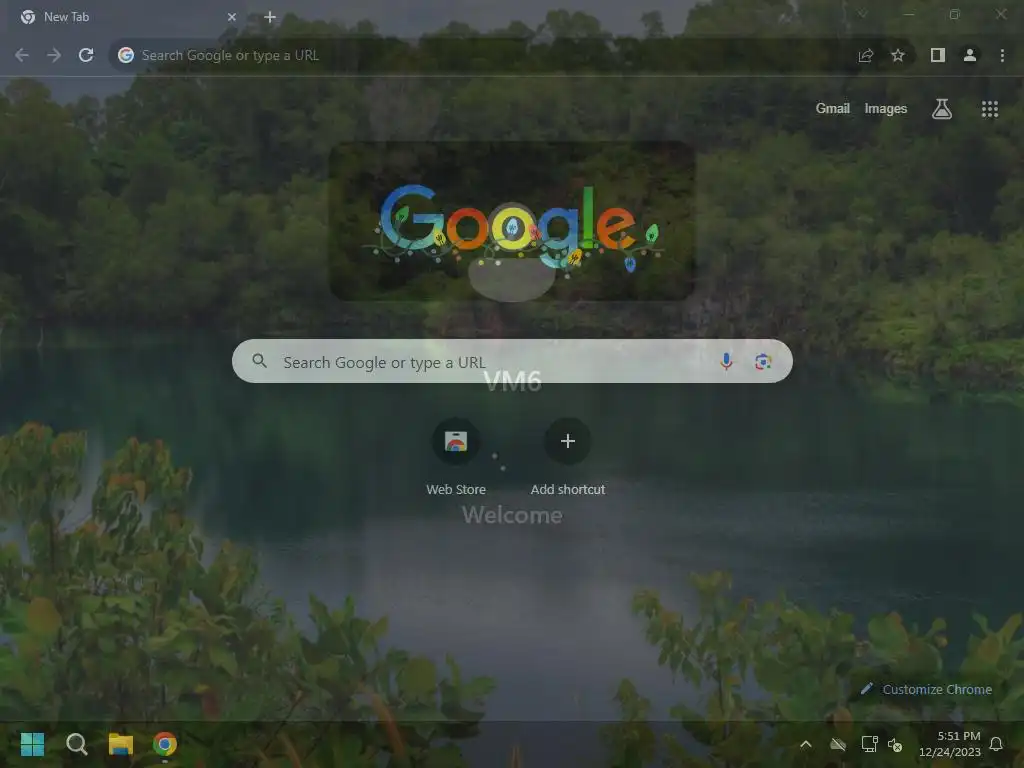Open the notification bell icon
The width and height of the screenshot is (1024, 768).
pos(996,744)
